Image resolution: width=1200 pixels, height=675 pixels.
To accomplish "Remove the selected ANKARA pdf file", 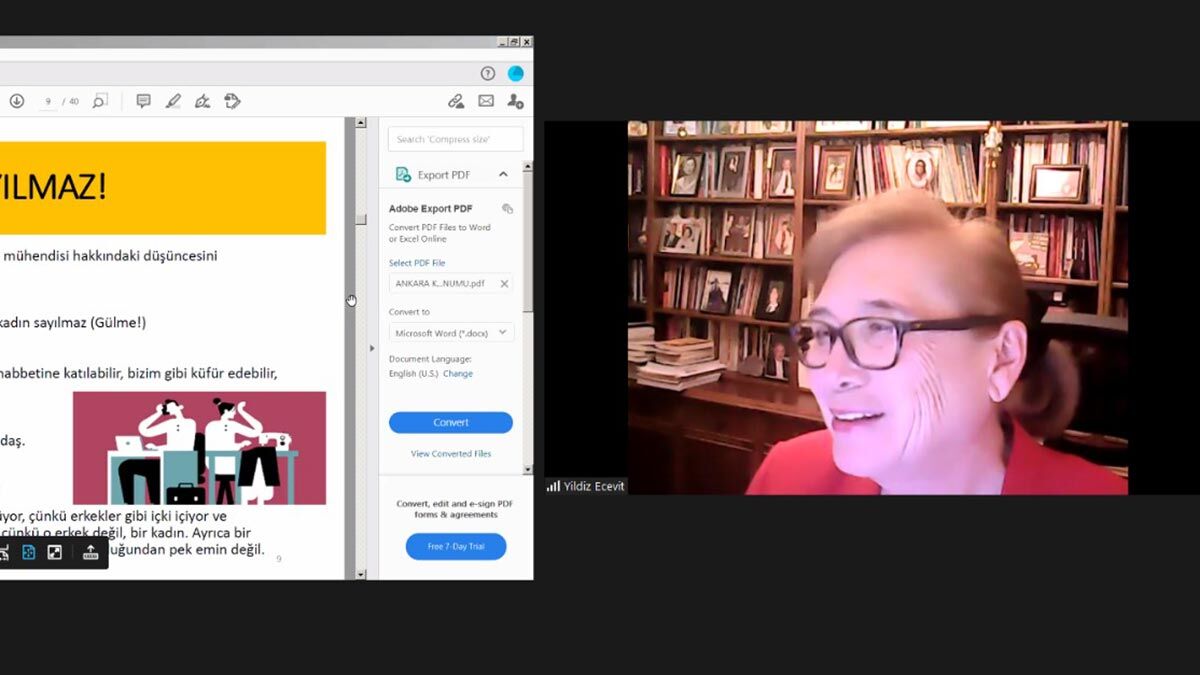I will (x=504, y=284).
